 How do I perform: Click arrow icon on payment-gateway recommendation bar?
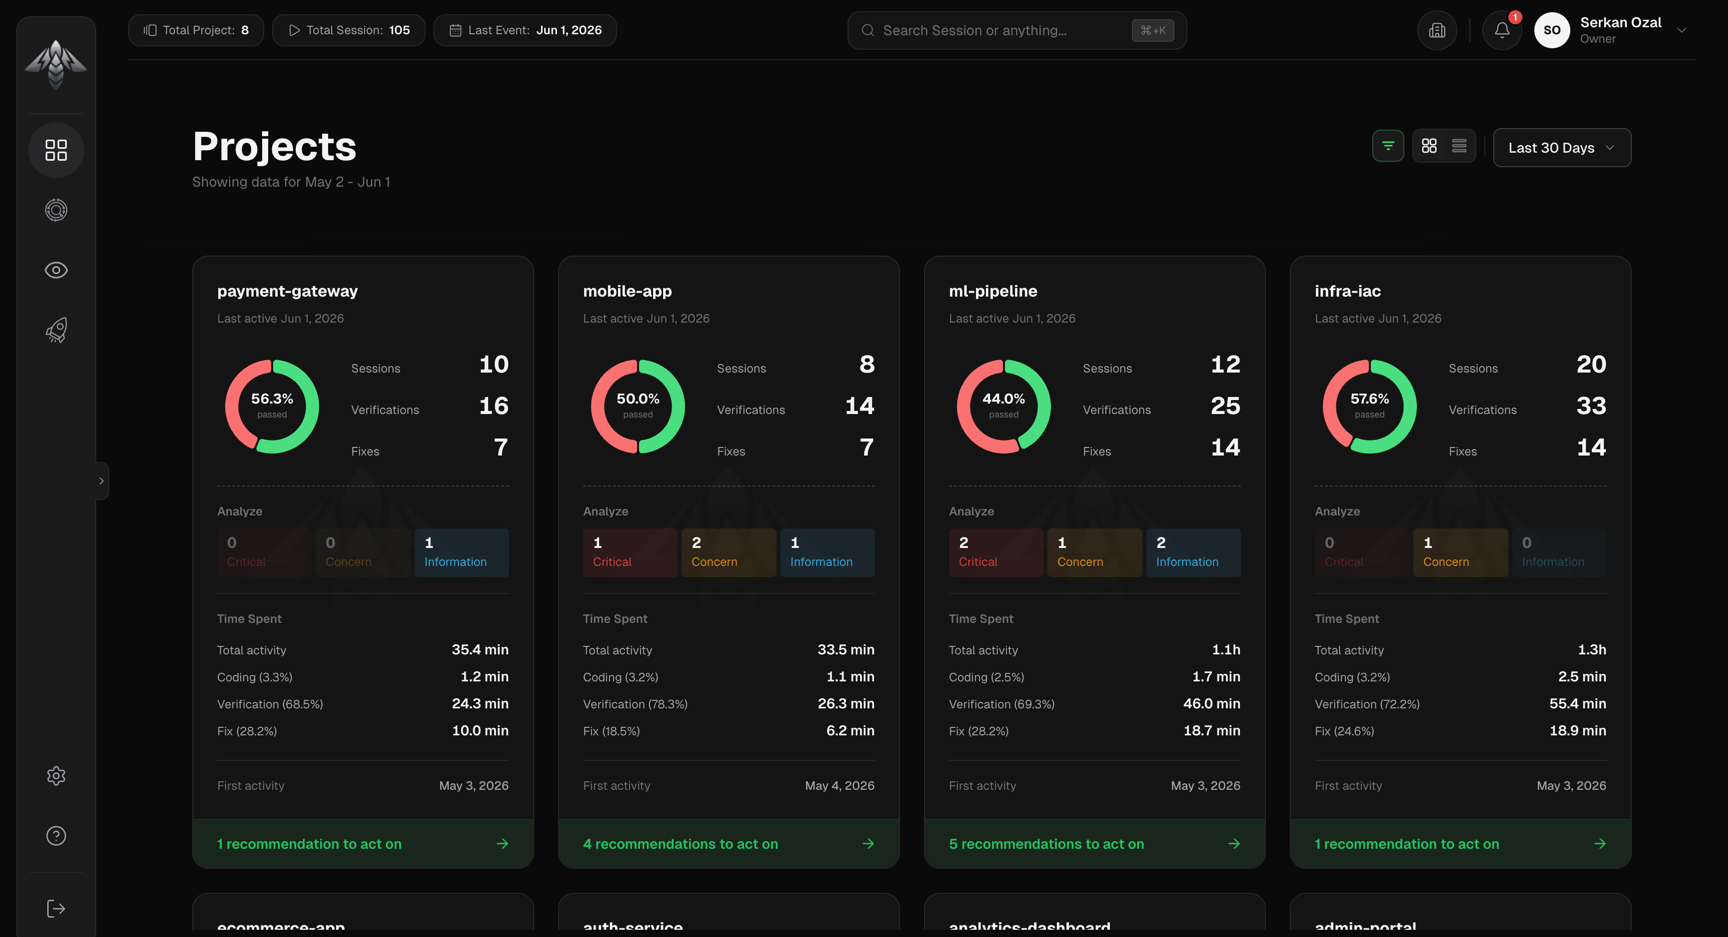click(502, 844)
